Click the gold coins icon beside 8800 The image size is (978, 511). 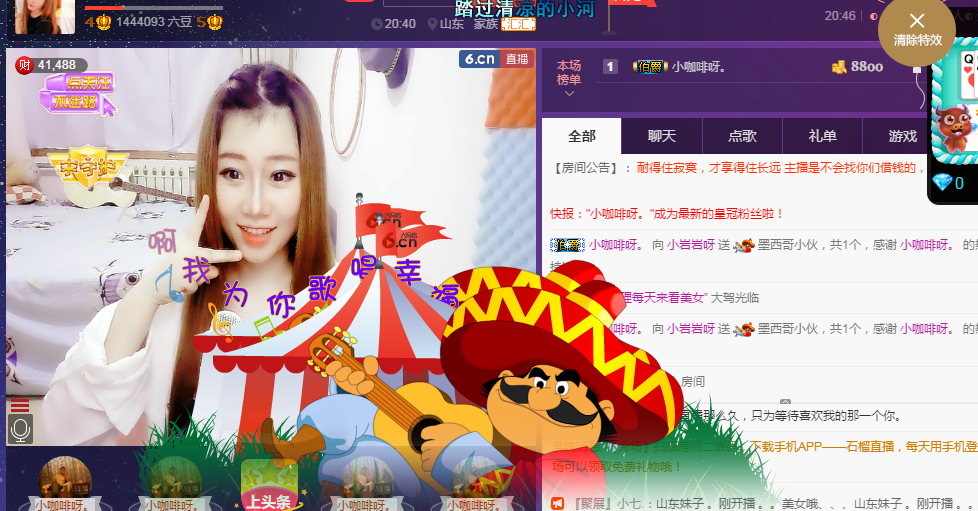[x=839, y=66]
